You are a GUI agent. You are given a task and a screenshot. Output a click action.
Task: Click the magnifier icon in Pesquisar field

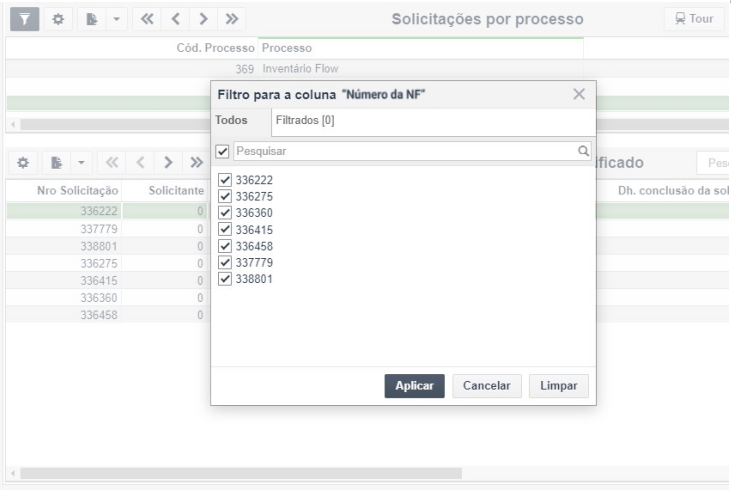tap(583, 151)
